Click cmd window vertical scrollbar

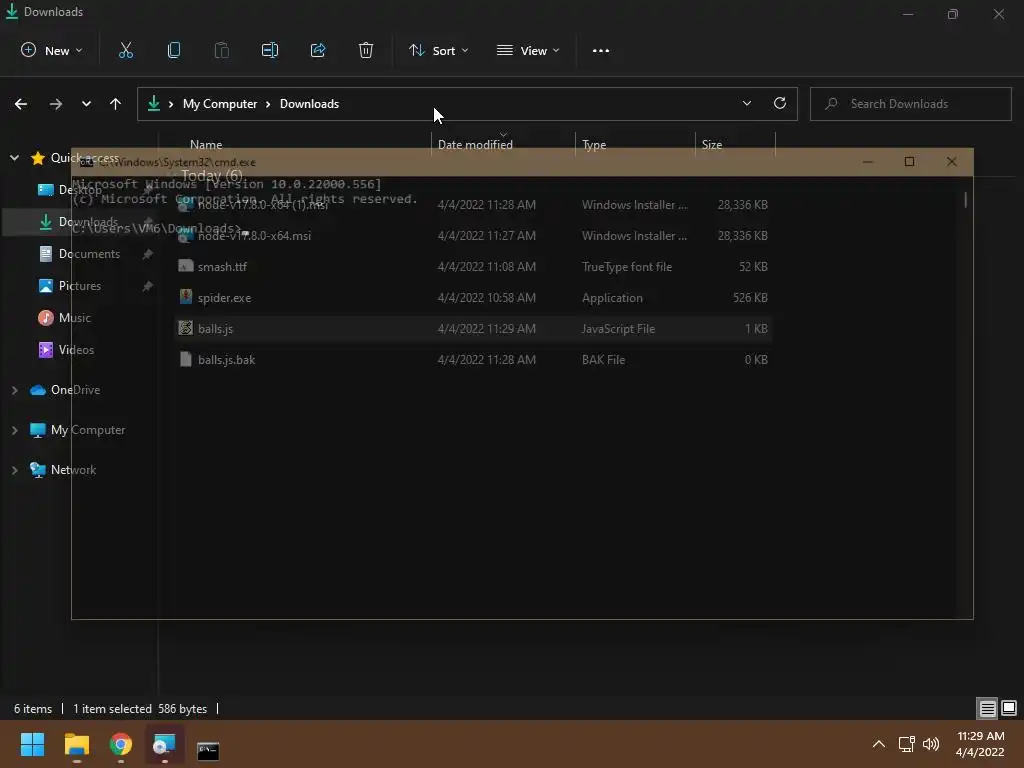965,199
